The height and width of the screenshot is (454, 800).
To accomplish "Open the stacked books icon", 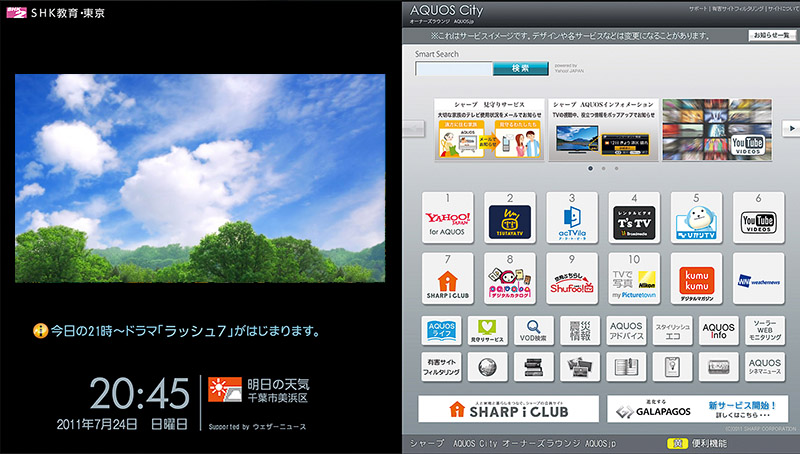I will click(x=534, y=367).
